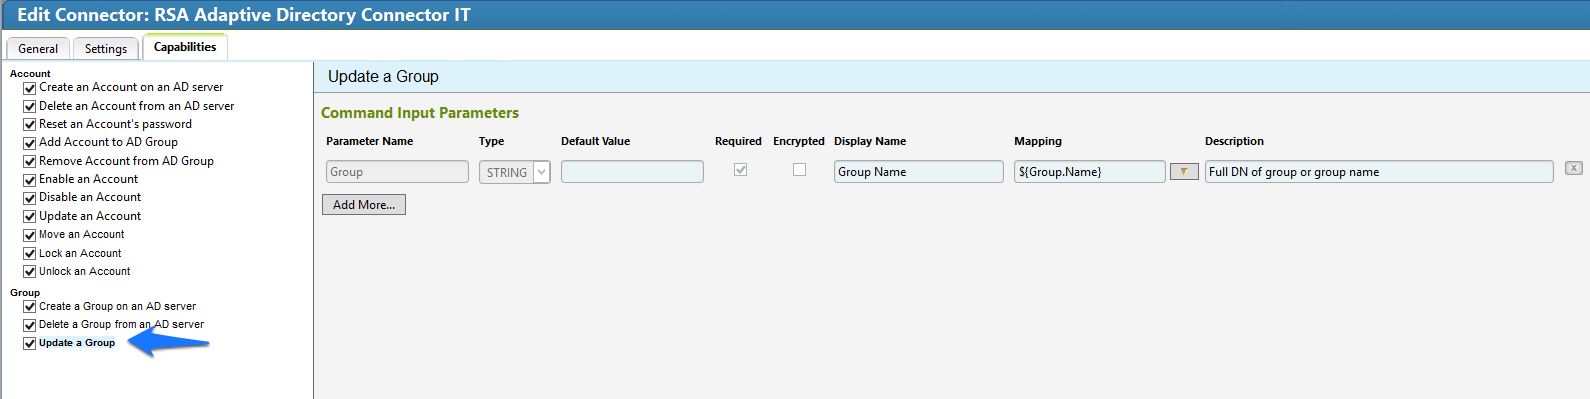Toggle Delete a Group from an AD server checkbox
Screen dimensions: 1590x399
click(30, 325)
